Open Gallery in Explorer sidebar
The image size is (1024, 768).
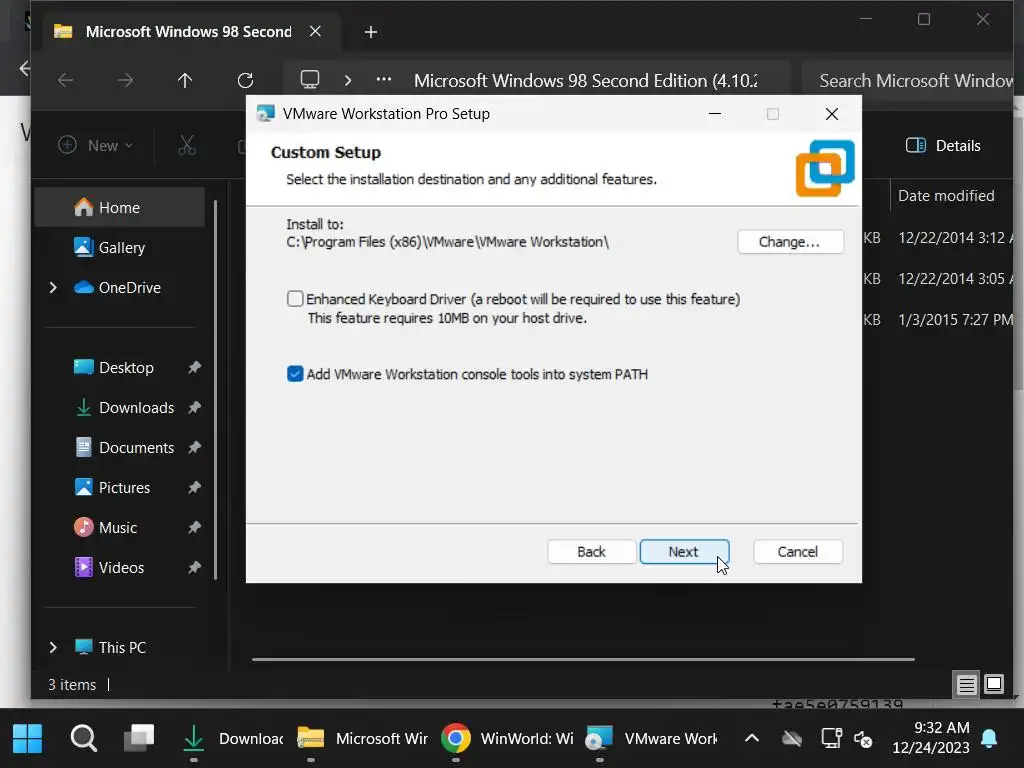[121, 248]
